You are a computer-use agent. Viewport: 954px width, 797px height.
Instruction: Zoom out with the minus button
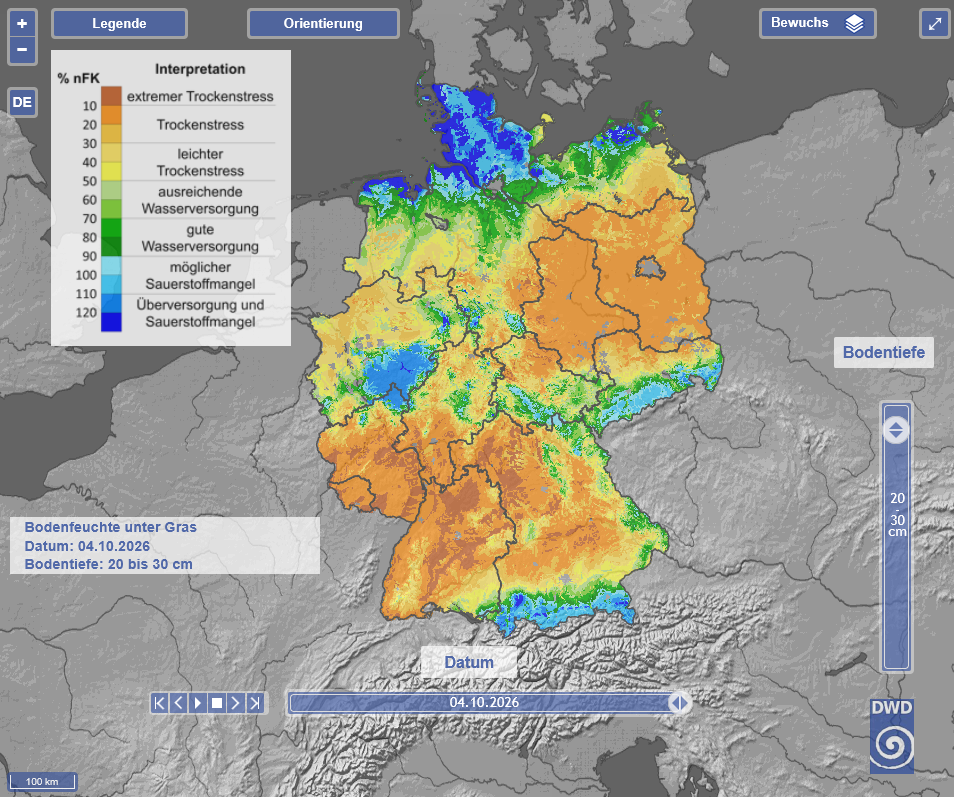[22, 49]
